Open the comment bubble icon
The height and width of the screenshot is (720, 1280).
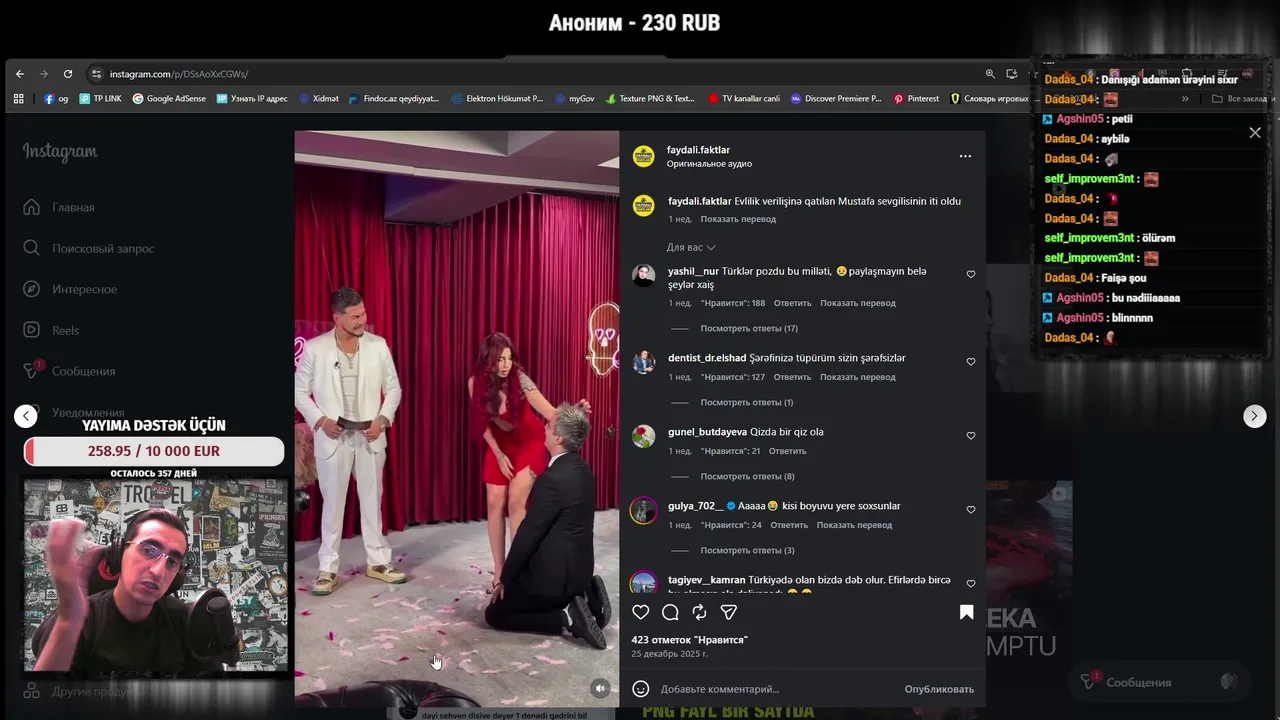670,612
